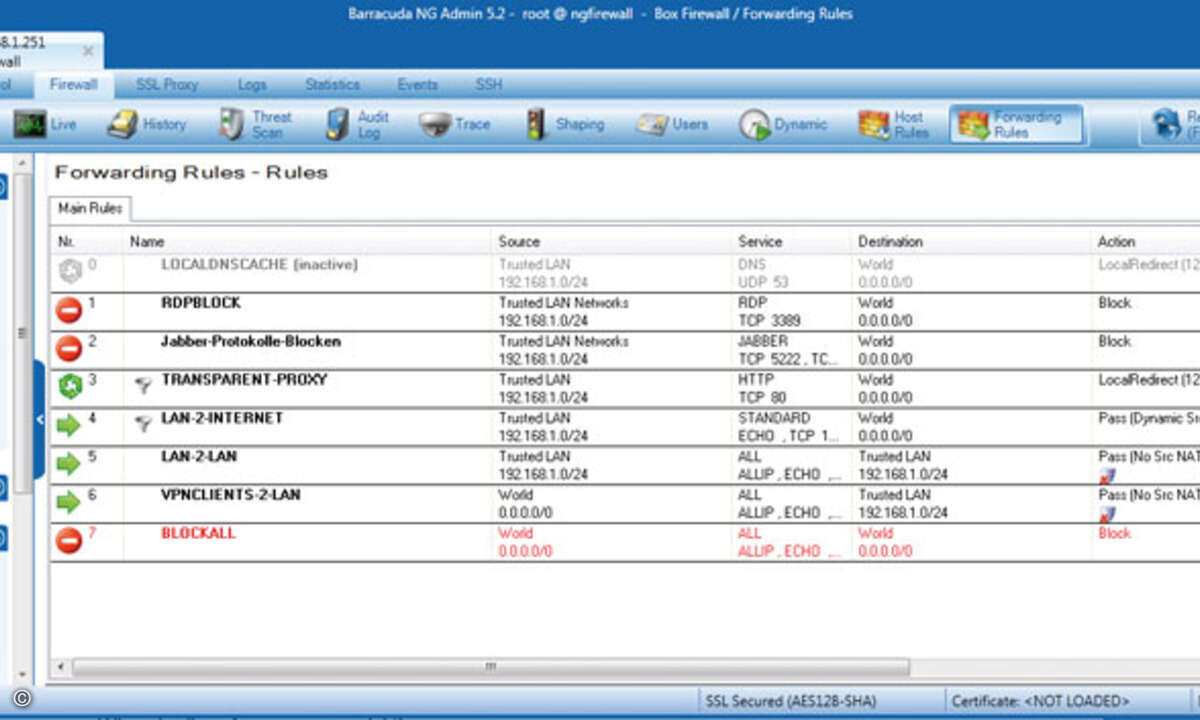The height and width of the screenshot is (720, 1200).
Task: Switch to the Logs tab
Action: coord(252,85)
